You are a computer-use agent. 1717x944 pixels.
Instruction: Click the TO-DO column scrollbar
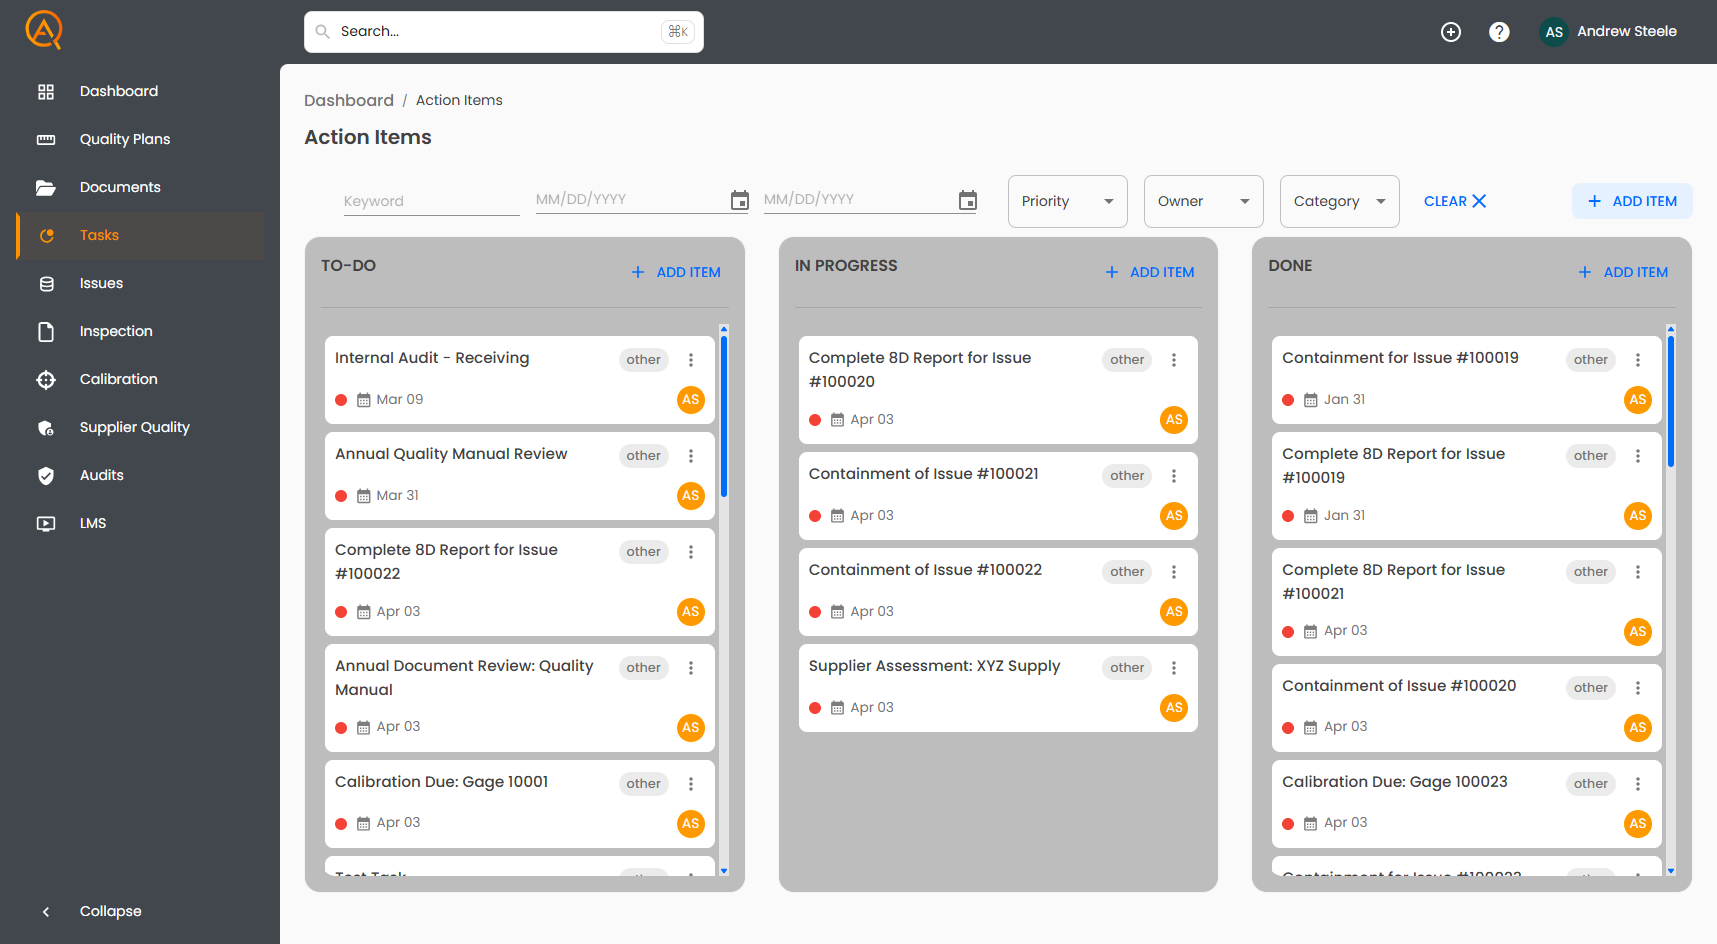tap(724, 417)
